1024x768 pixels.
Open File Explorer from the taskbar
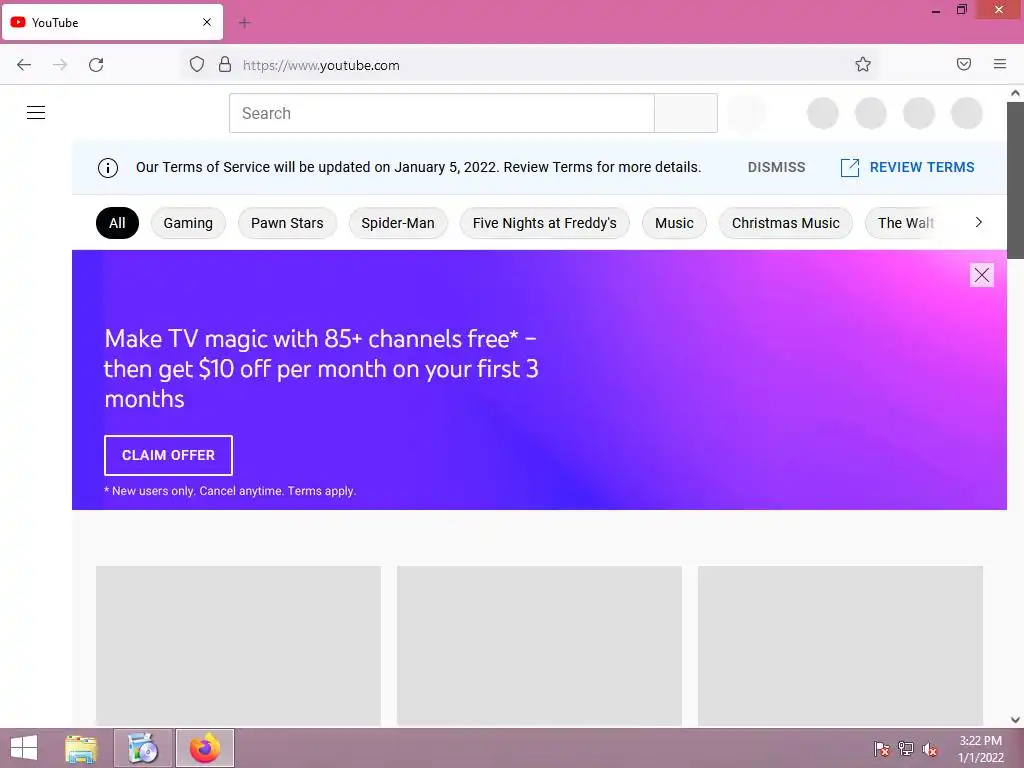[x=81, y=748]
